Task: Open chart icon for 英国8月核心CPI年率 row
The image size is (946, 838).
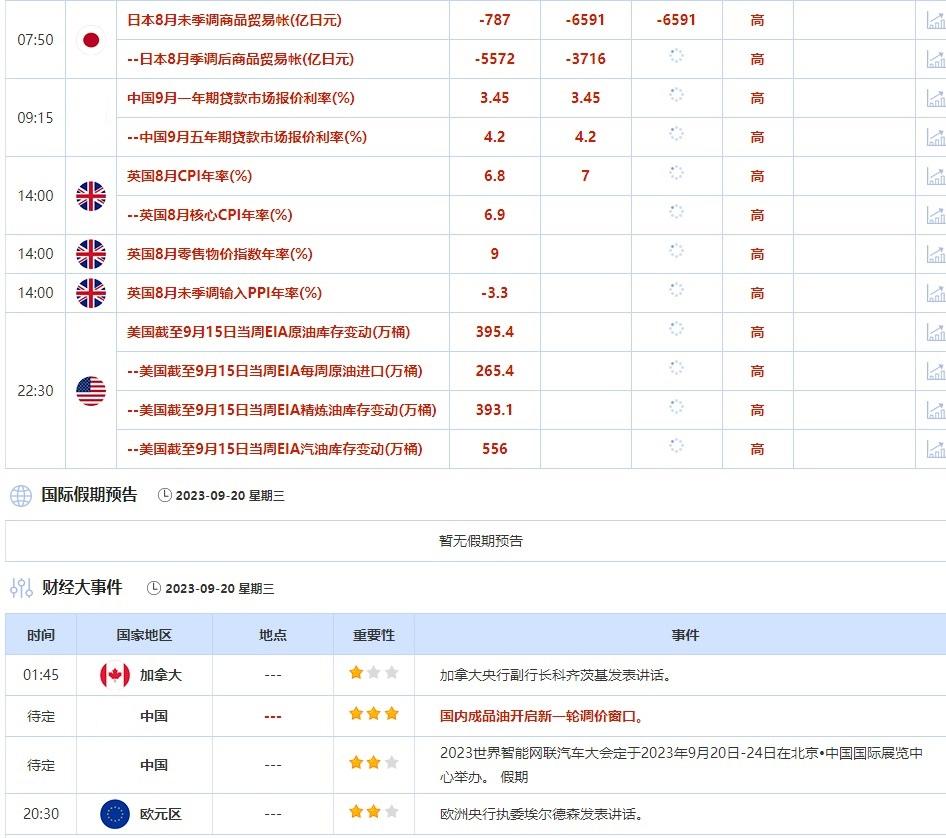Action: click(936, 215)
